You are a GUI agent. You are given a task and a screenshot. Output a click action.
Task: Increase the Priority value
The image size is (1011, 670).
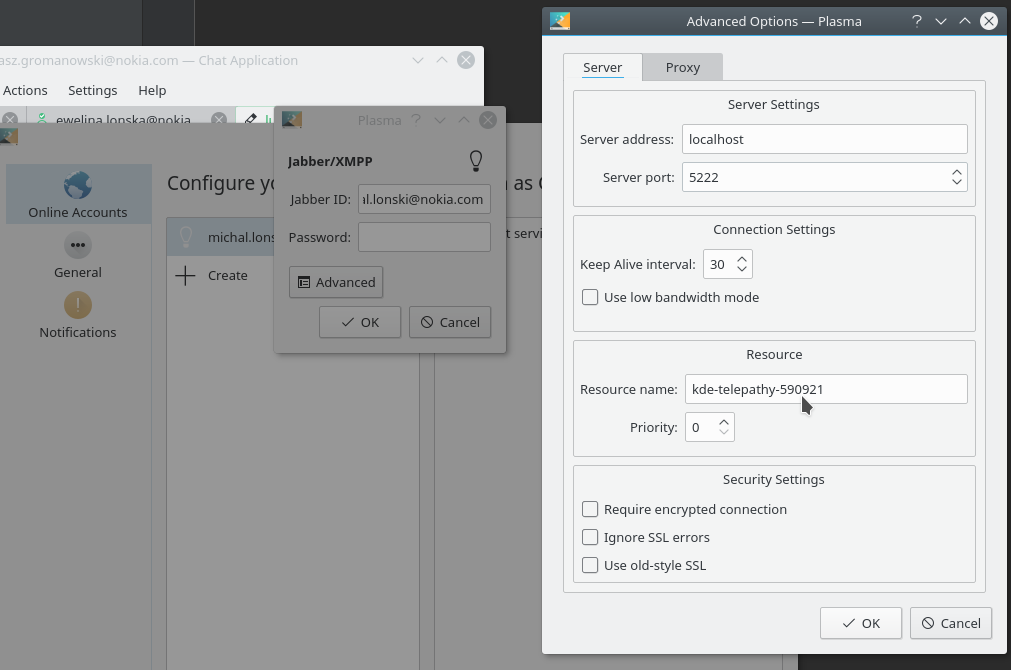724,422
